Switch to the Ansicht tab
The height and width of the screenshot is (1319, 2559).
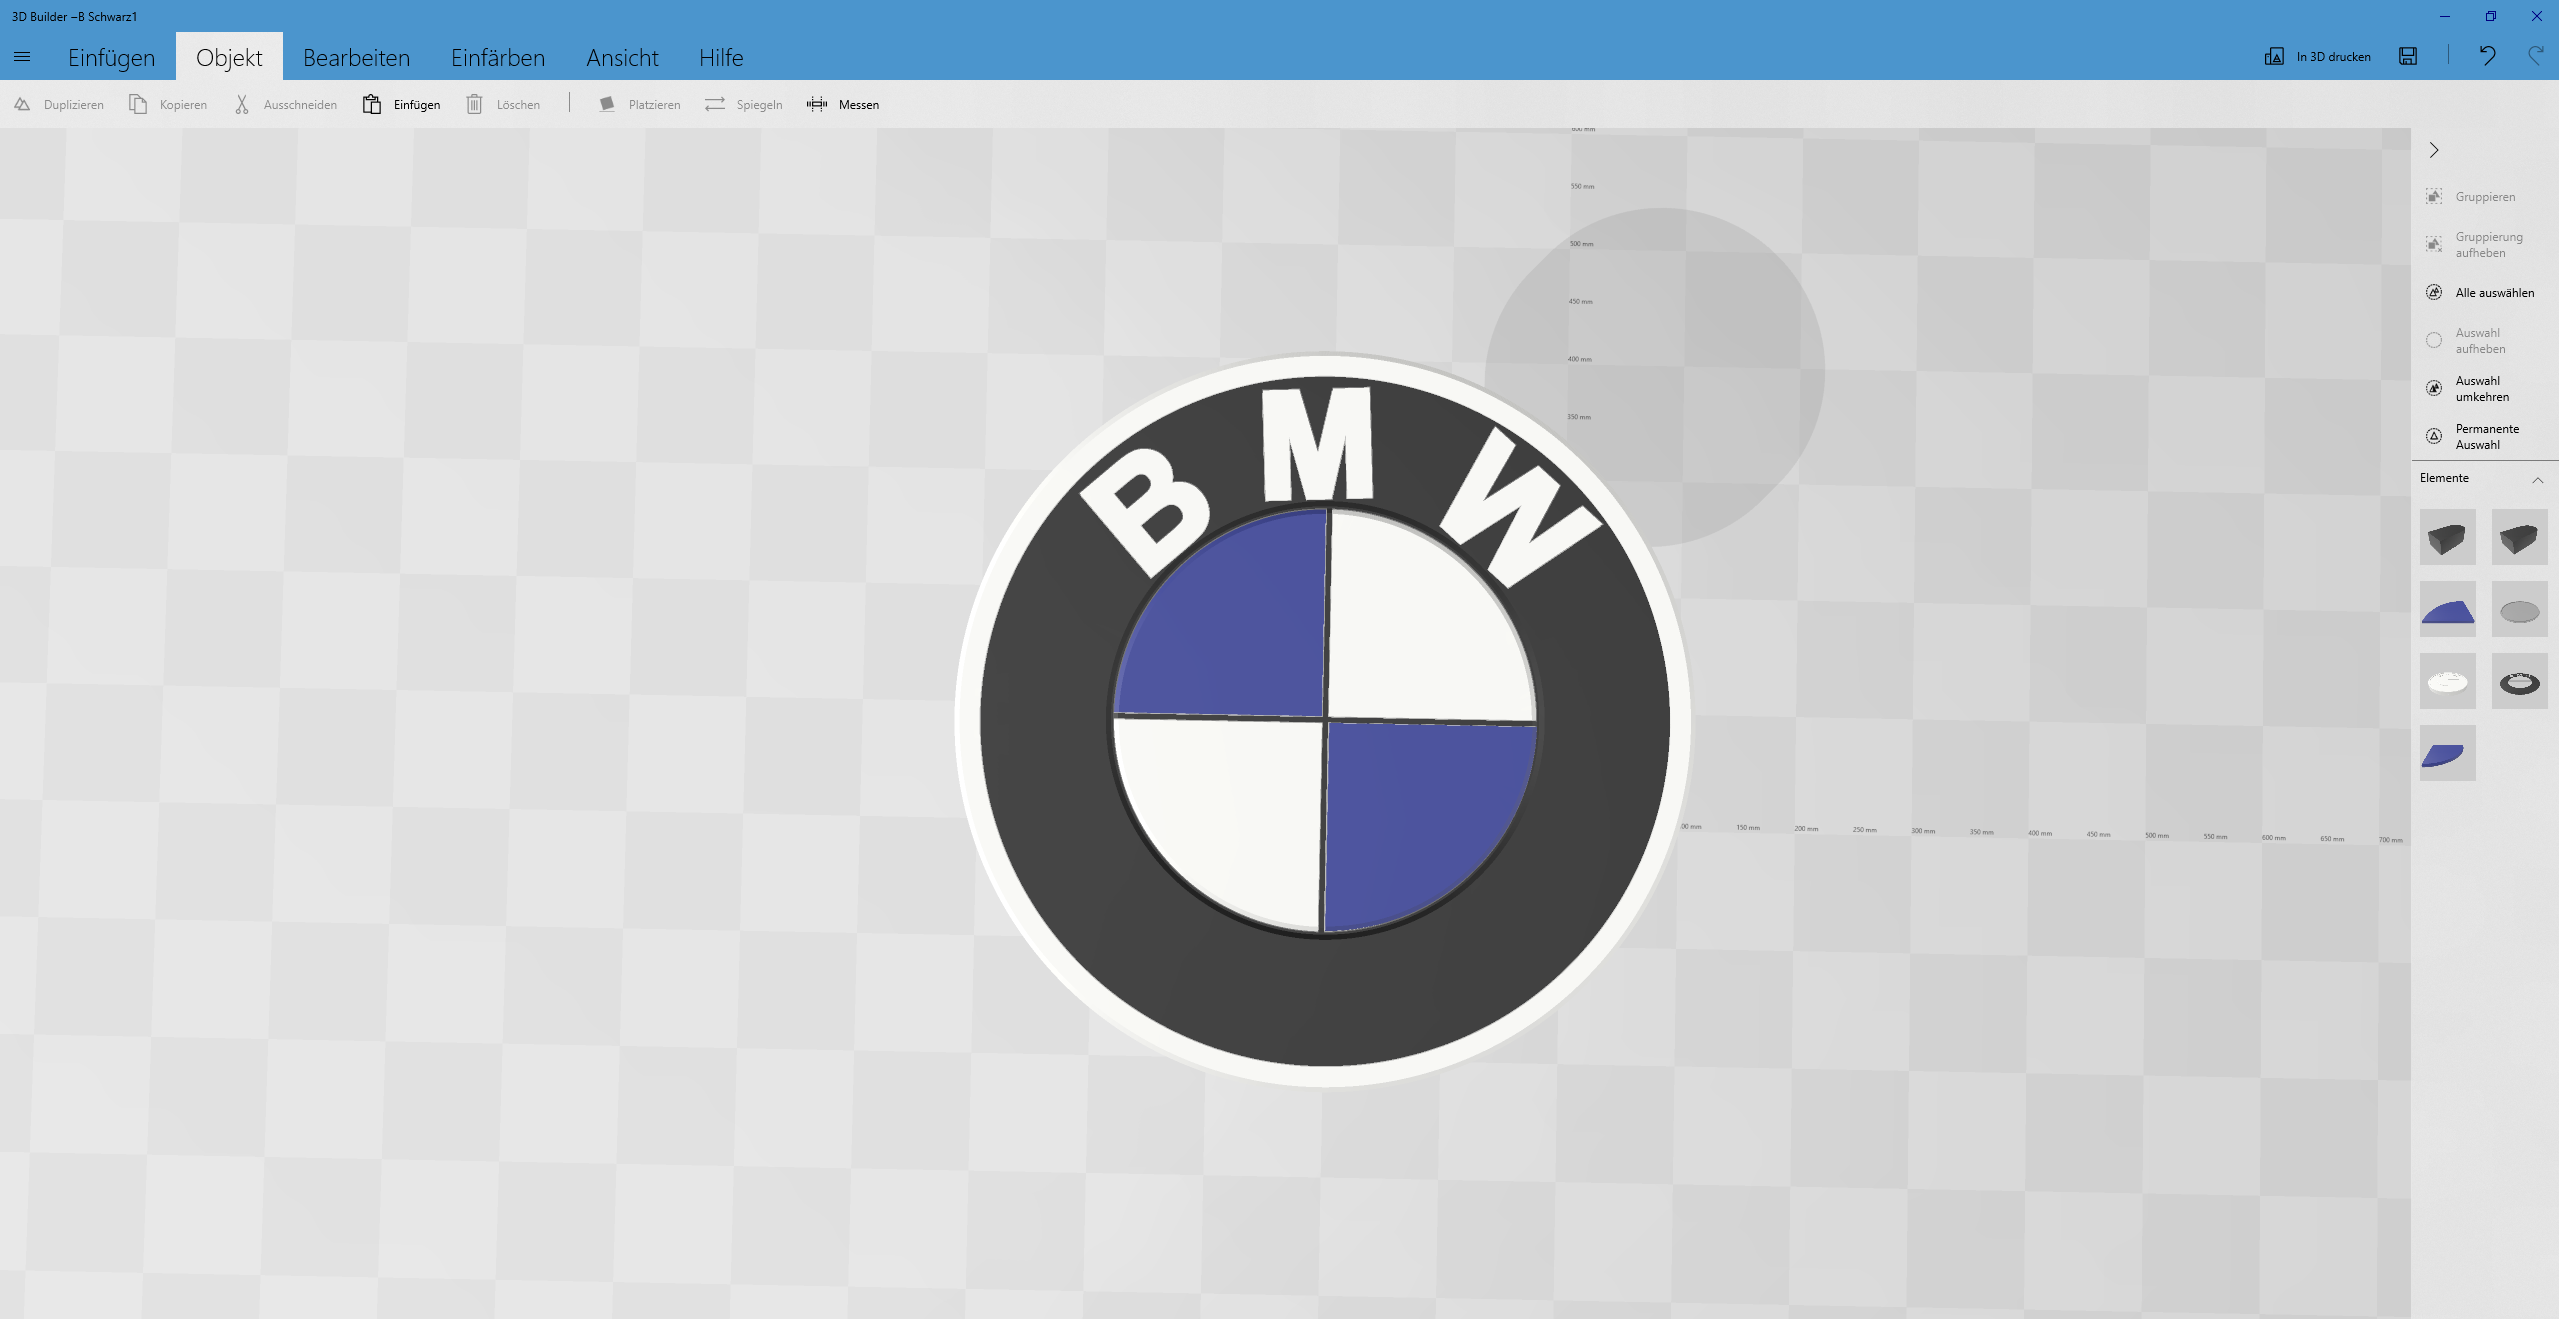622,57
